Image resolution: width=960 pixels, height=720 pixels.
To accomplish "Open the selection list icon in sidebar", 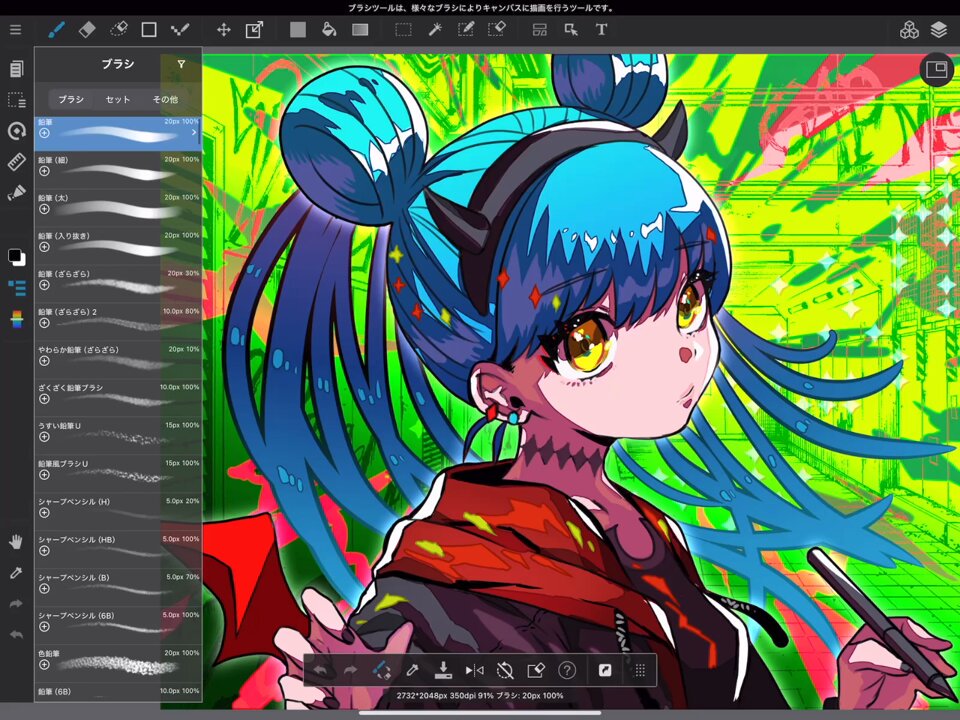I will point(17,100).
